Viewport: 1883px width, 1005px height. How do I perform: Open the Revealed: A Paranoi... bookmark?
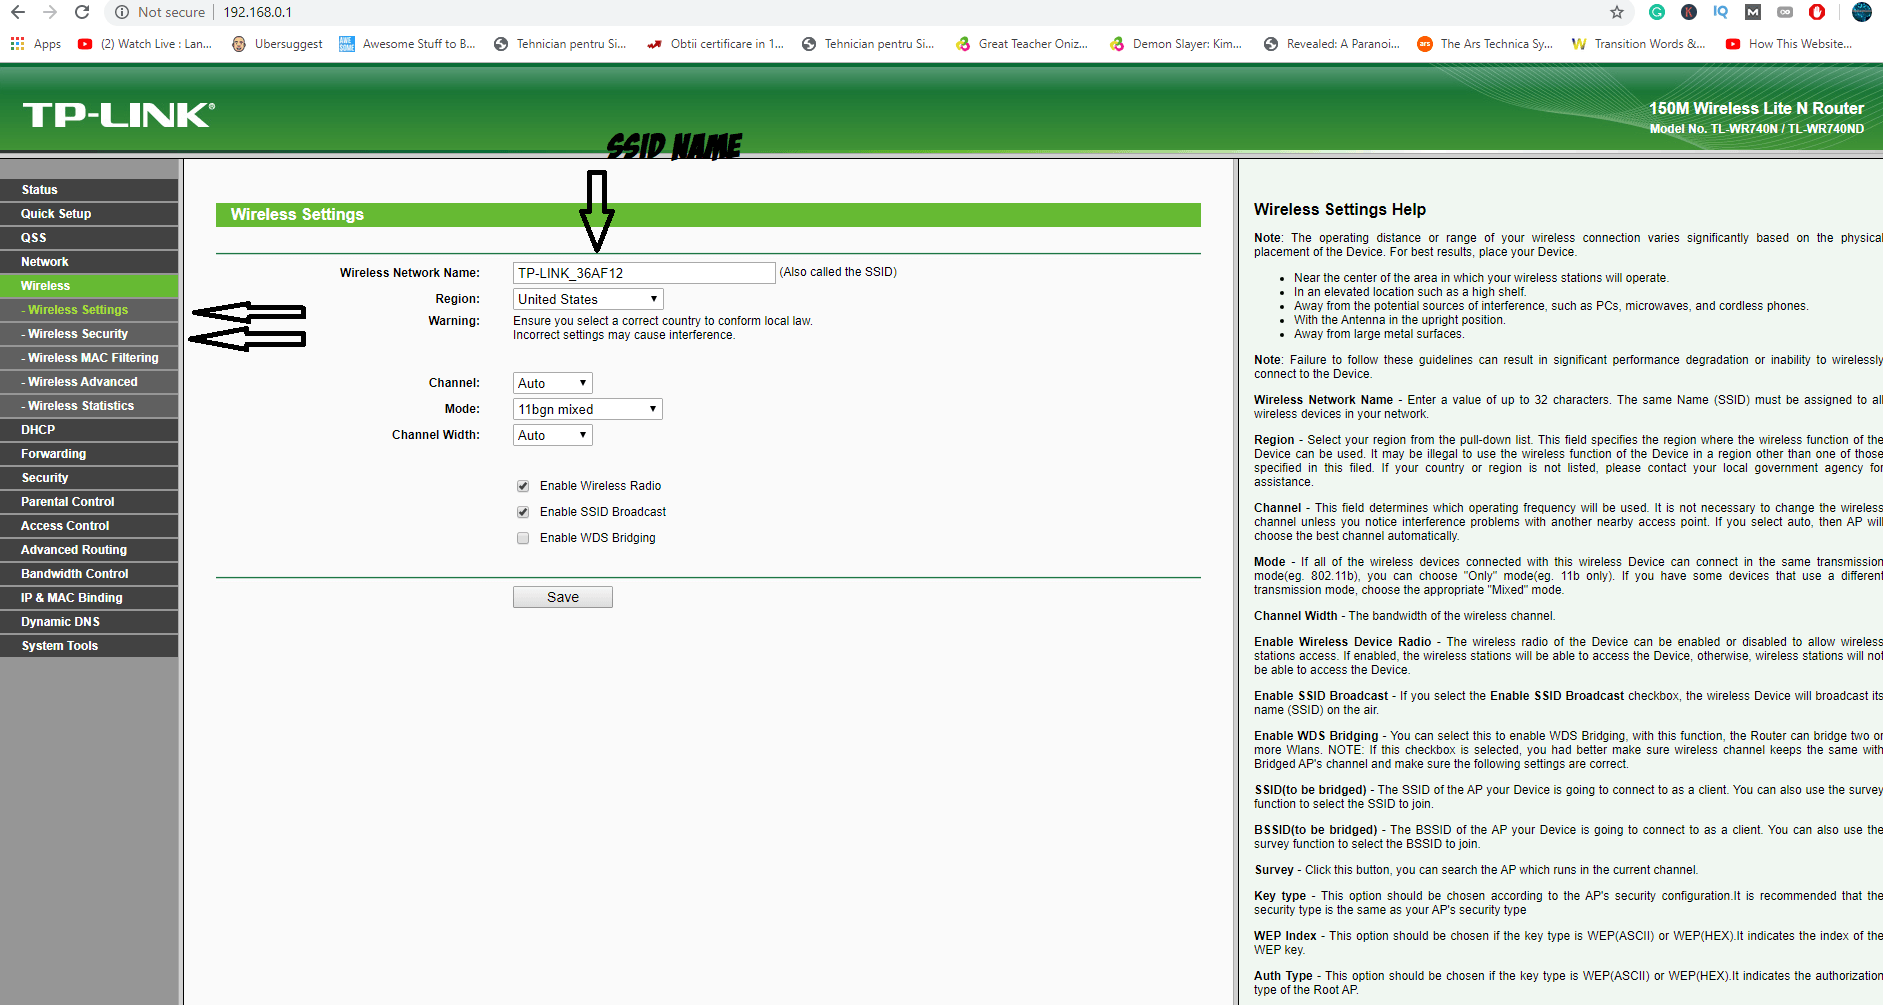point(1332,44)
